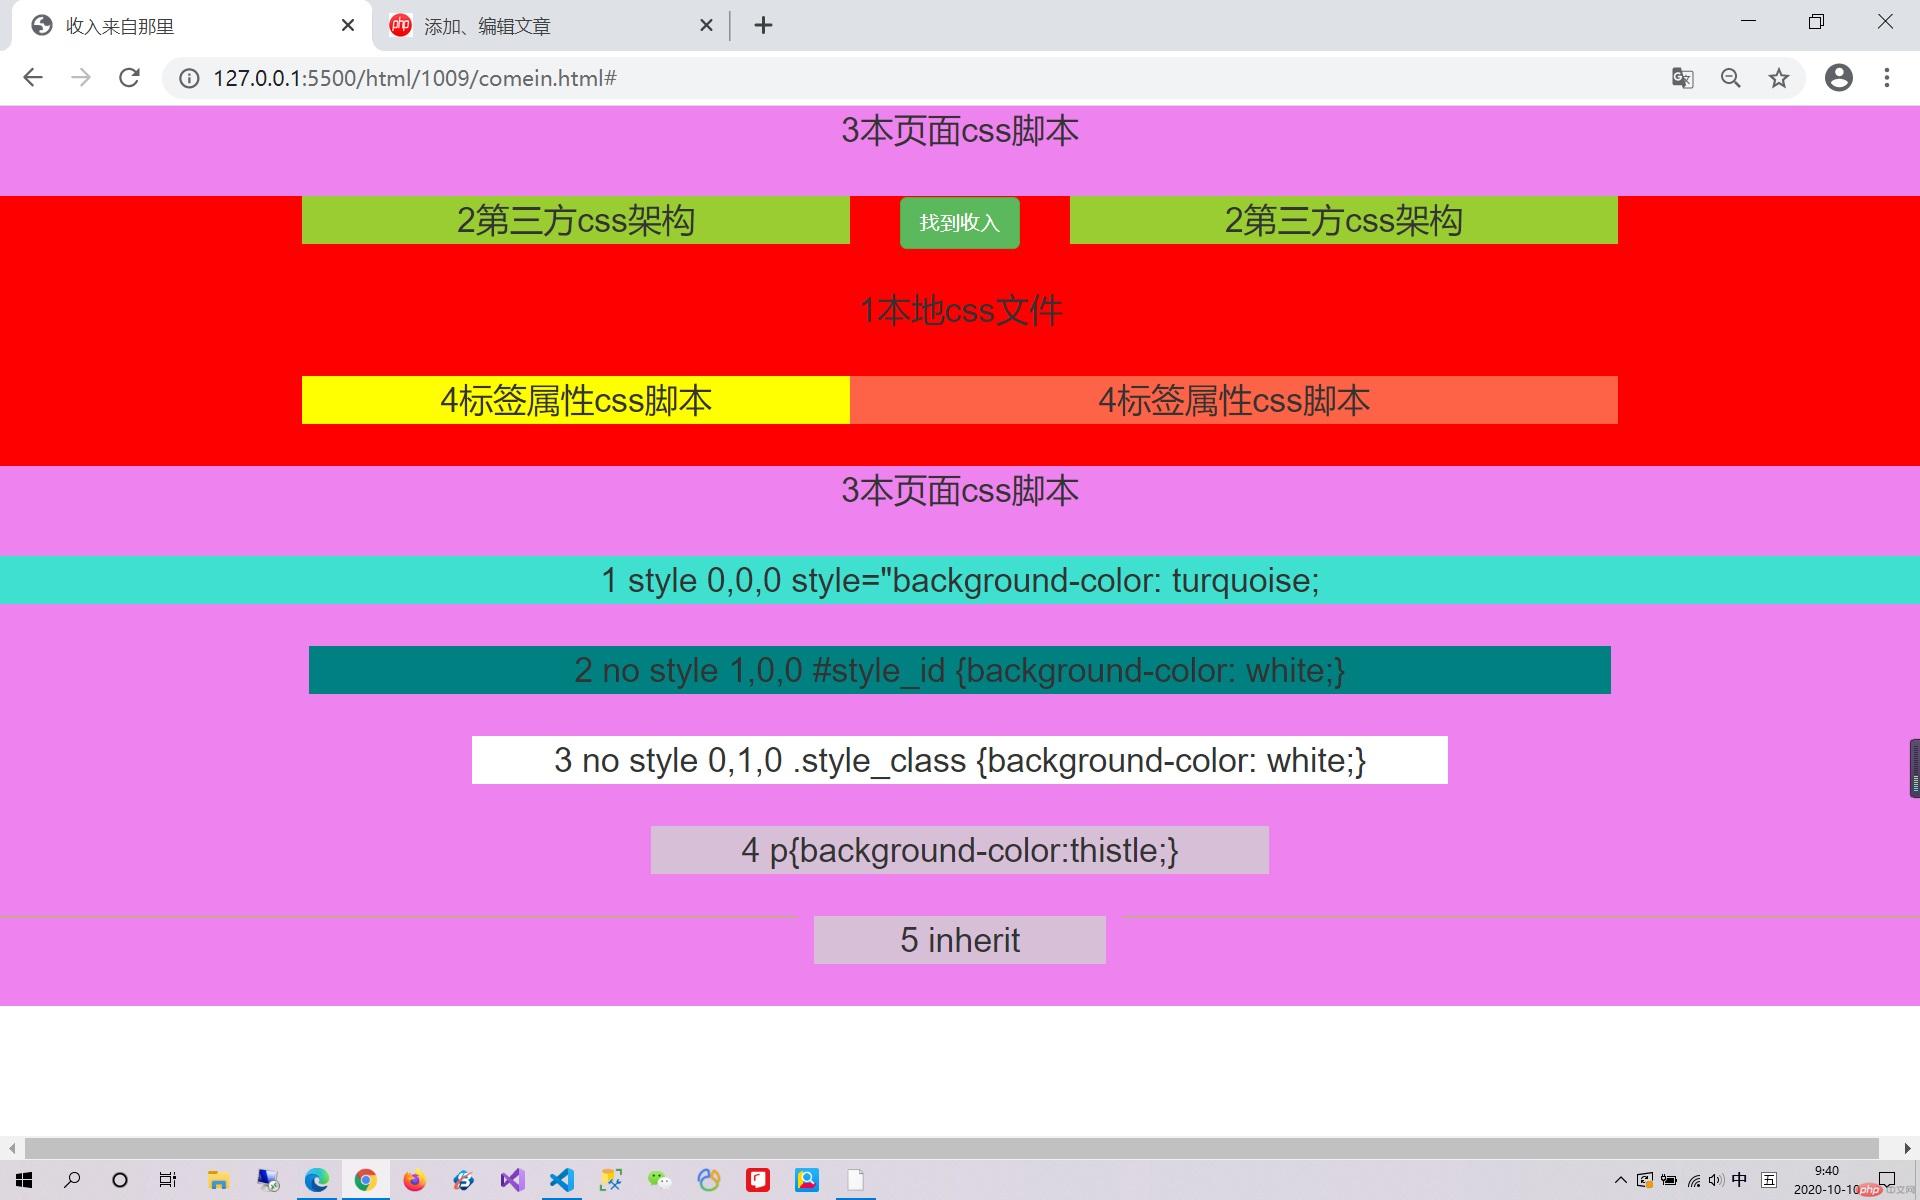Click the turquoise '1 style 0,0,0' bar
This screenshot has height=1200, width=1920.
(x=960, y=580)
